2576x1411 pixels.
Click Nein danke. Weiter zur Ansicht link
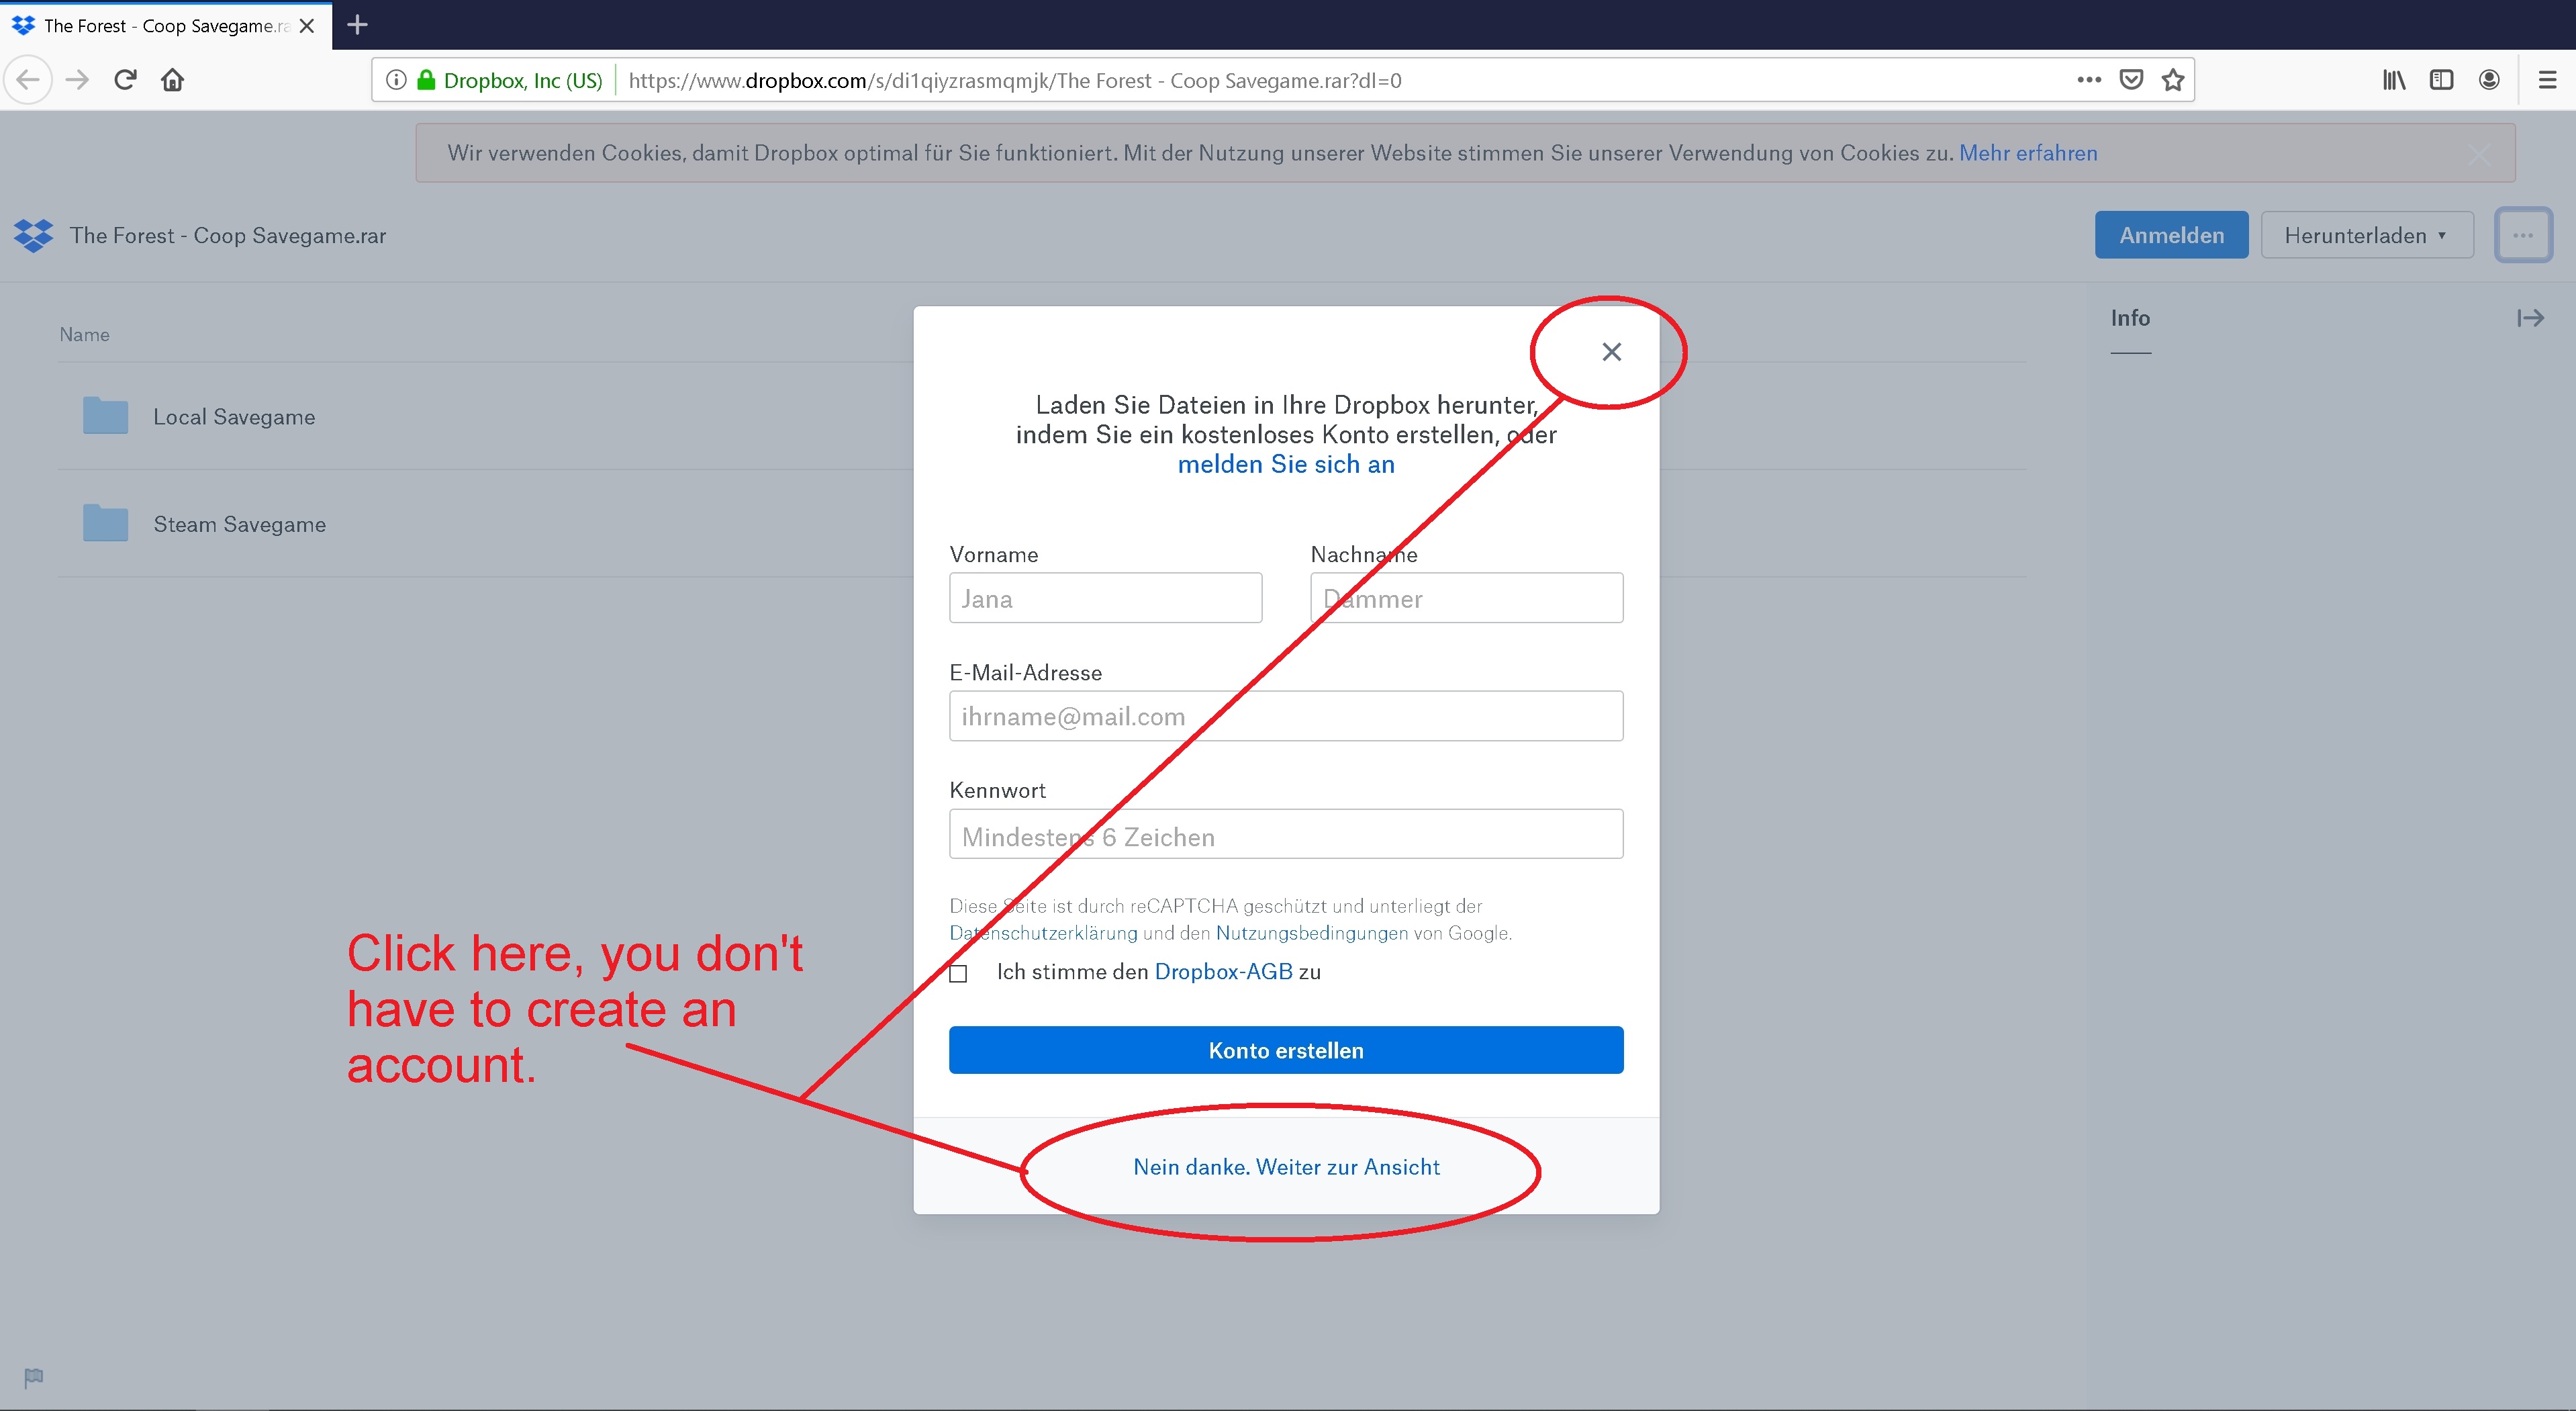click(x=1286, y=1167)
